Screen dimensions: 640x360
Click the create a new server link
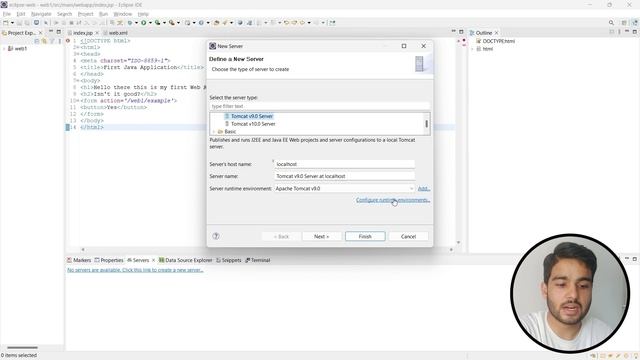pos(135,270)
